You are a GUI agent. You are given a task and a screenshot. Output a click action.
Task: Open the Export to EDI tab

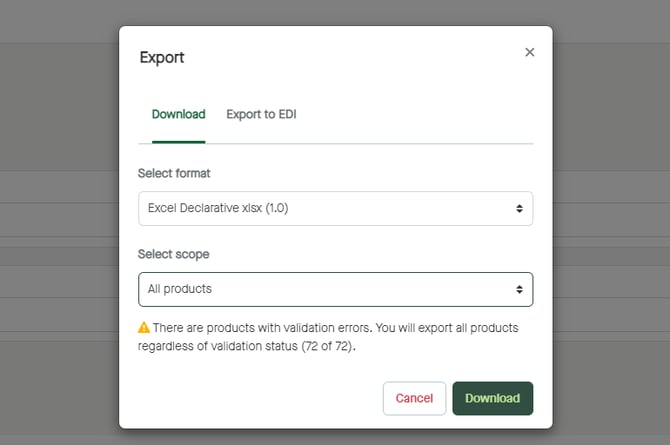(x=261, y=115)
